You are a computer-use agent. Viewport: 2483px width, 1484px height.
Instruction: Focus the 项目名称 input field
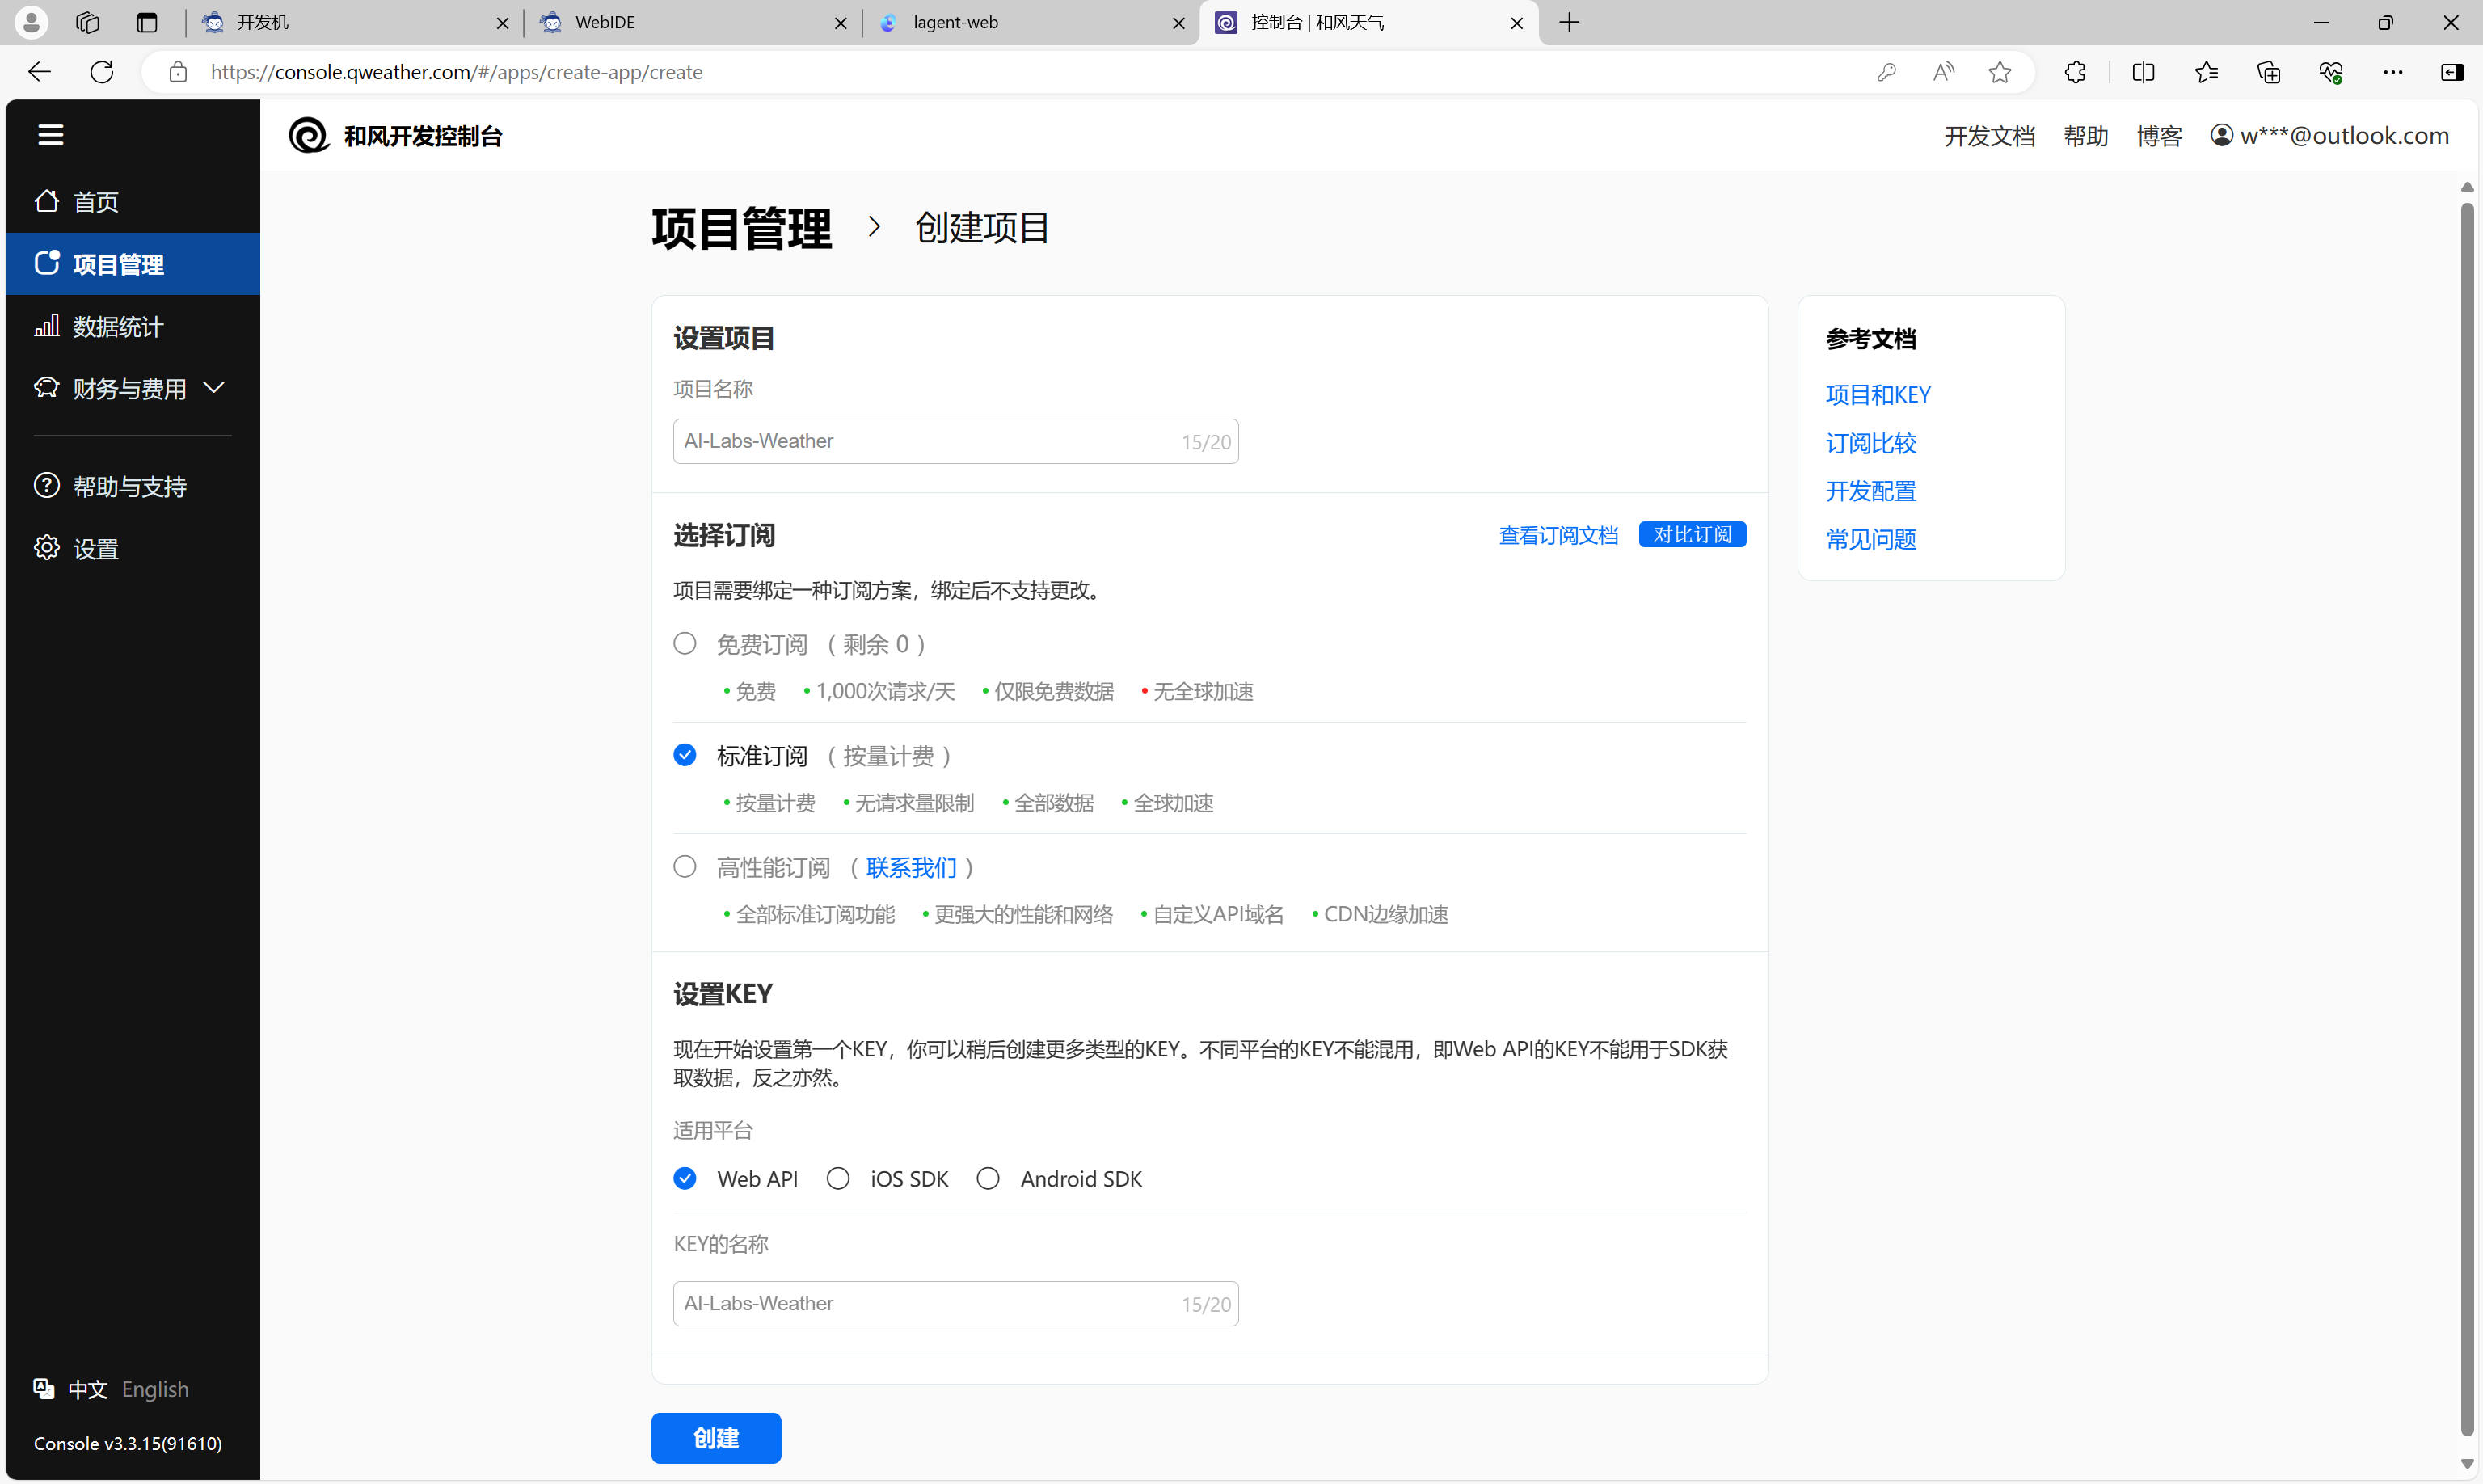pyautogui.click(x=955, y=441)
